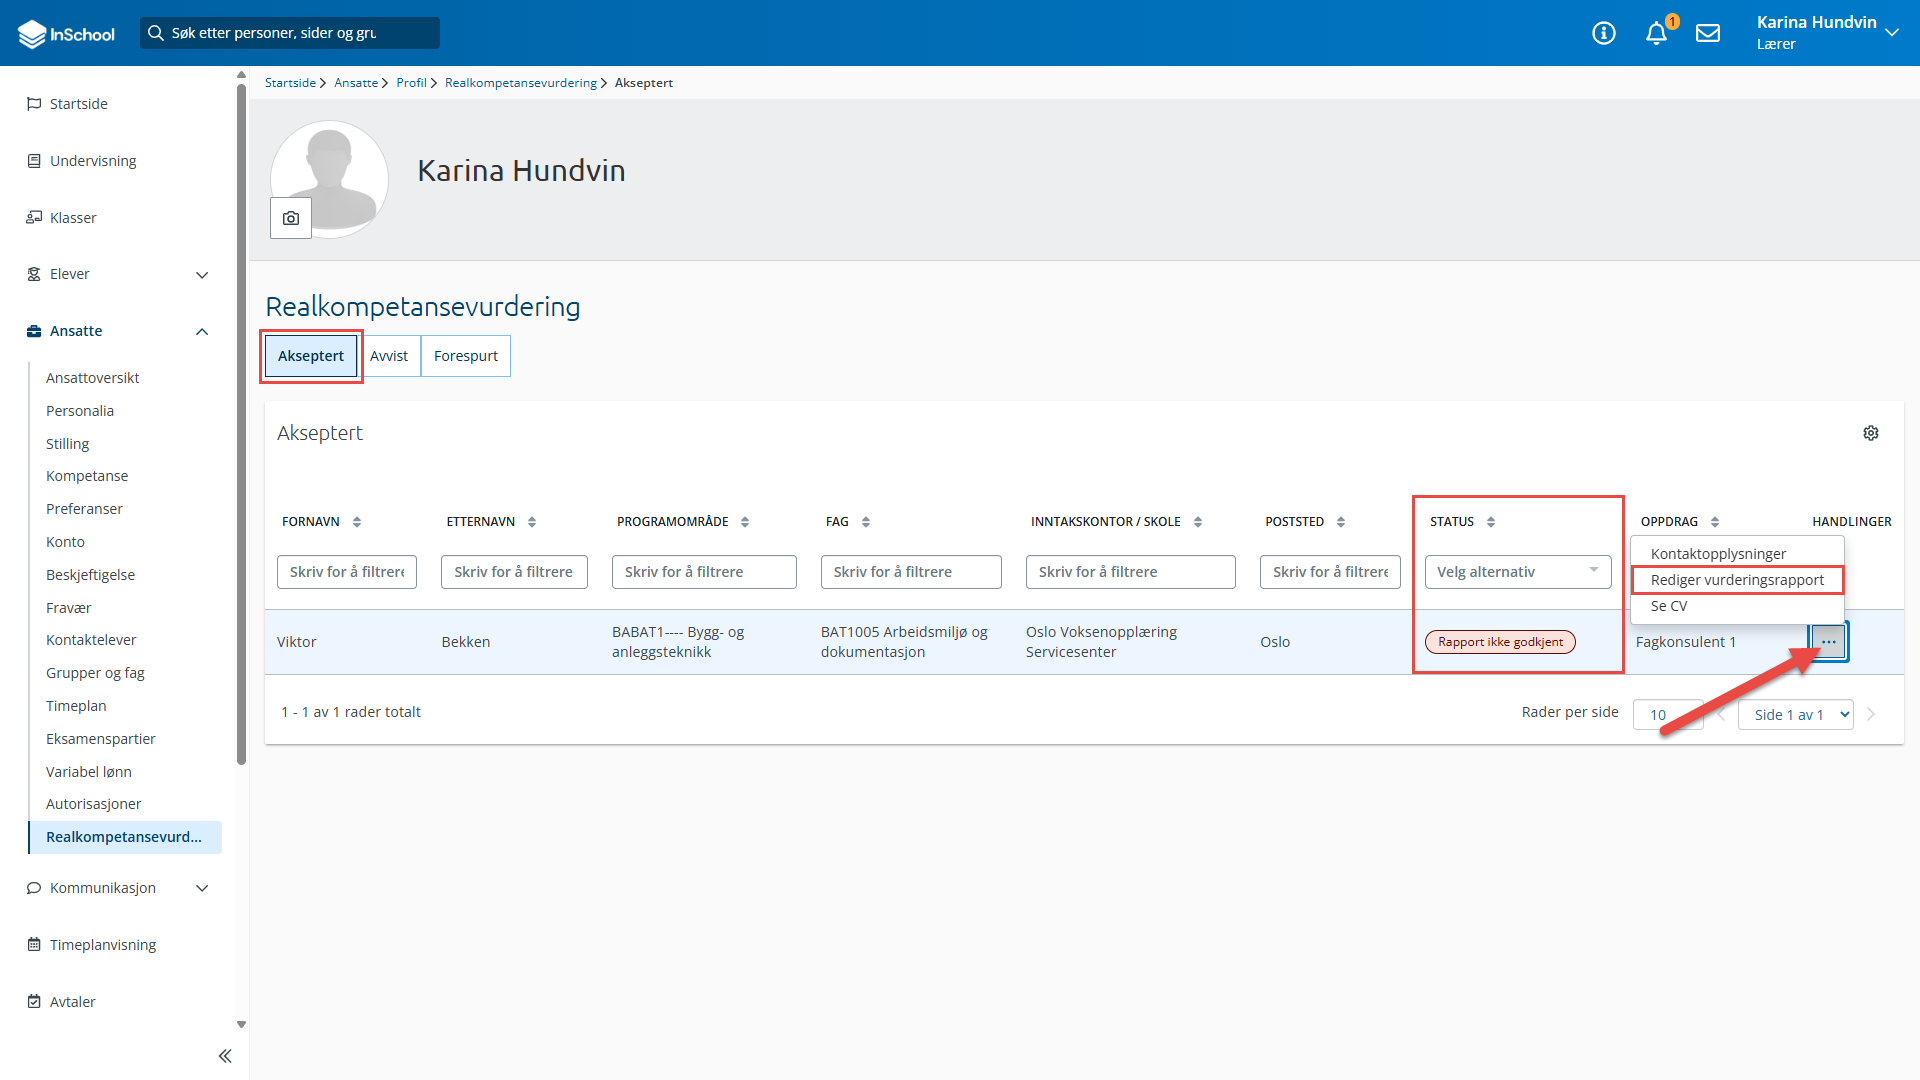Open Realkompetansevurdering submenu item
Screen dimensions: 1920x1080
click(x=126, y=837)
